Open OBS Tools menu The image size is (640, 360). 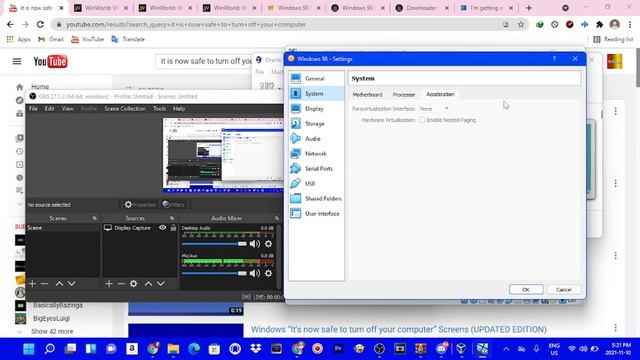tap(160, 109)
